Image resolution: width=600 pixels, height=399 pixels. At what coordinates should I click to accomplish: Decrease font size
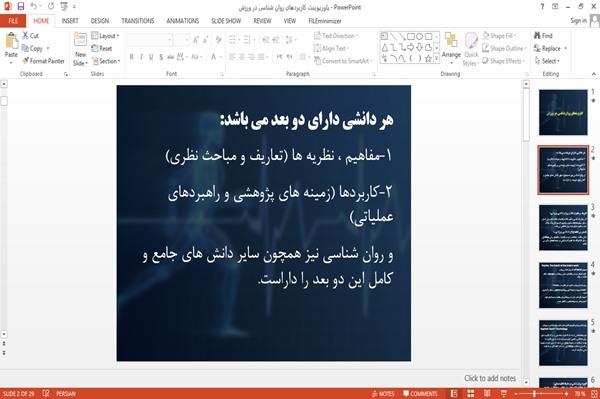pyautogui.click(x=206, y=39)
